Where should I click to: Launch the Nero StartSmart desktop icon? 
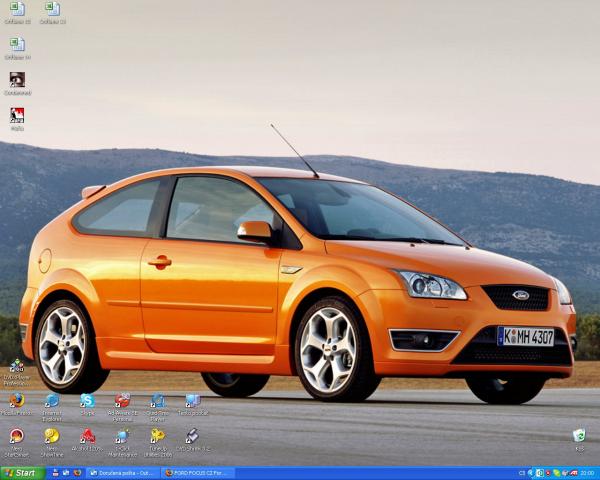tap(17, 436)
